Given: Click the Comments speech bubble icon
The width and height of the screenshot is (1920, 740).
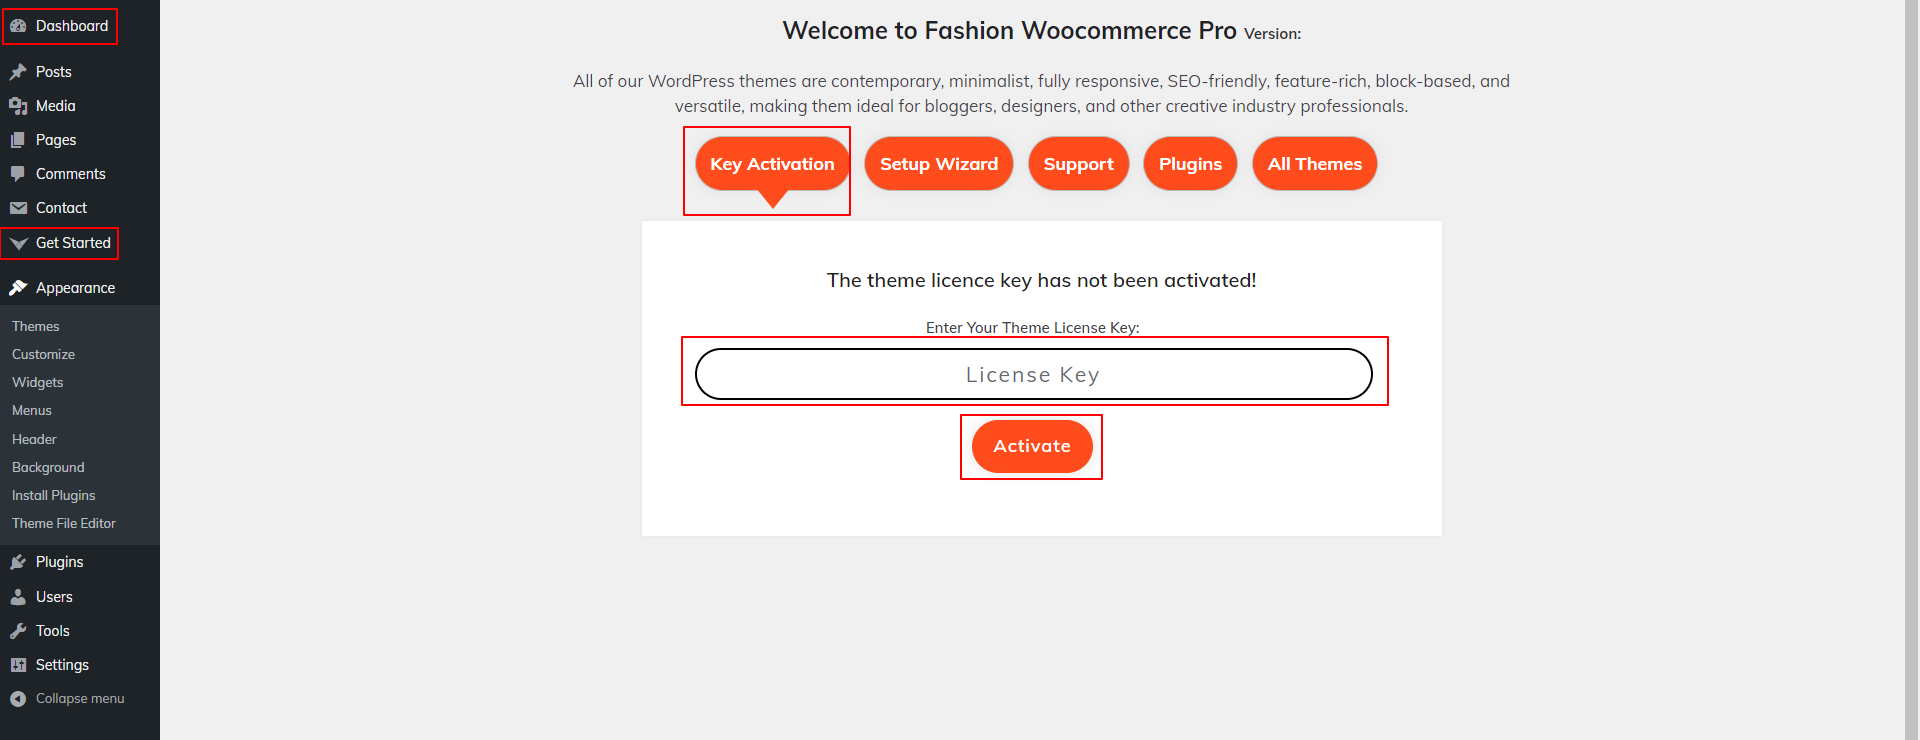Looking at the screenshot, I should (x=18, y=174).
